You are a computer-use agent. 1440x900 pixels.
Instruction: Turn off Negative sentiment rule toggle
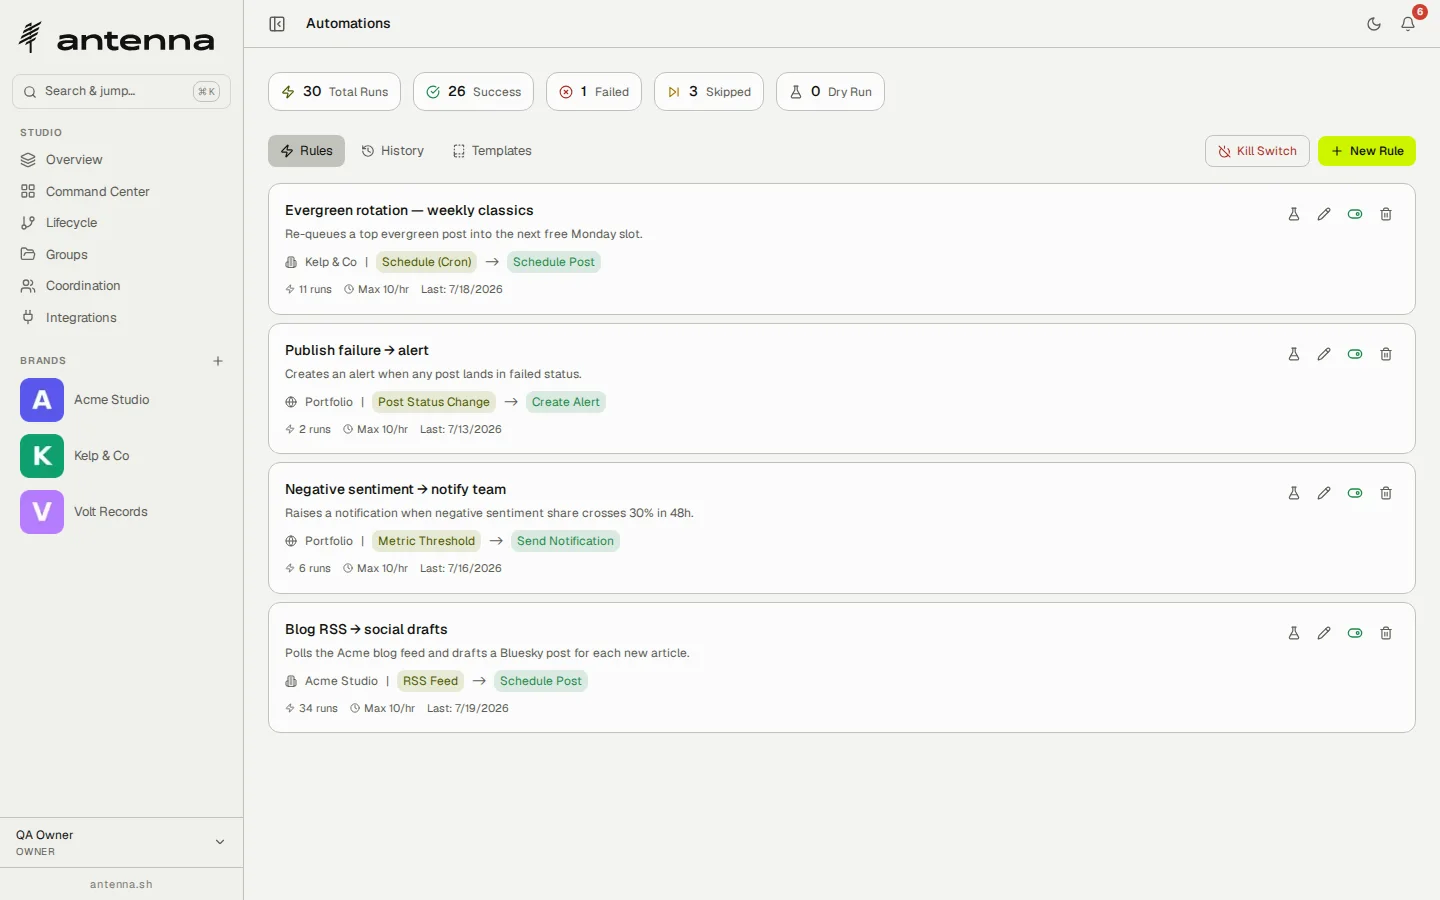coord(1355,493)
